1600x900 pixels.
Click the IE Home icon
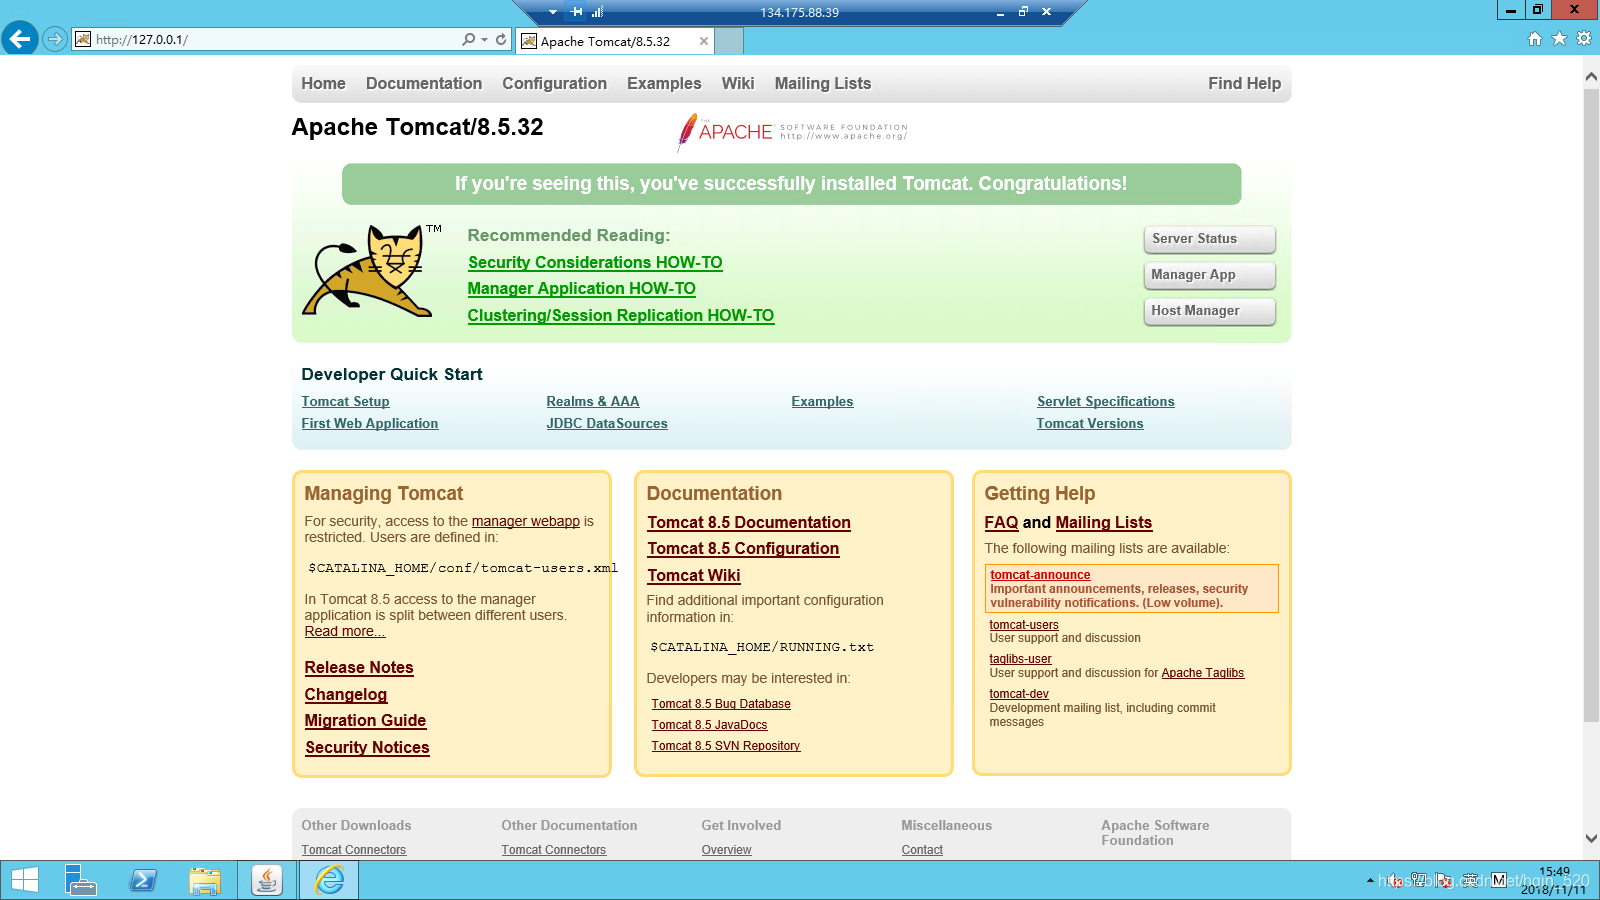point(1535,39)
